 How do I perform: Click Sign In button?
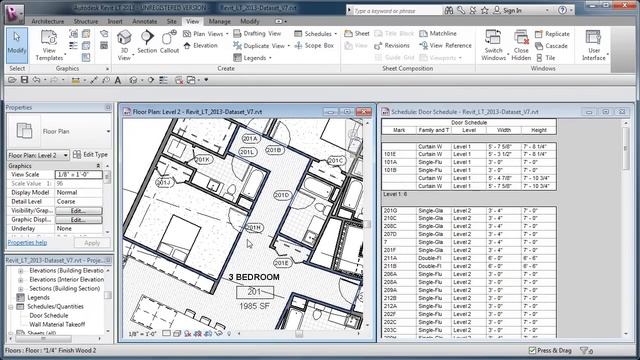click(x=508, y=11)
